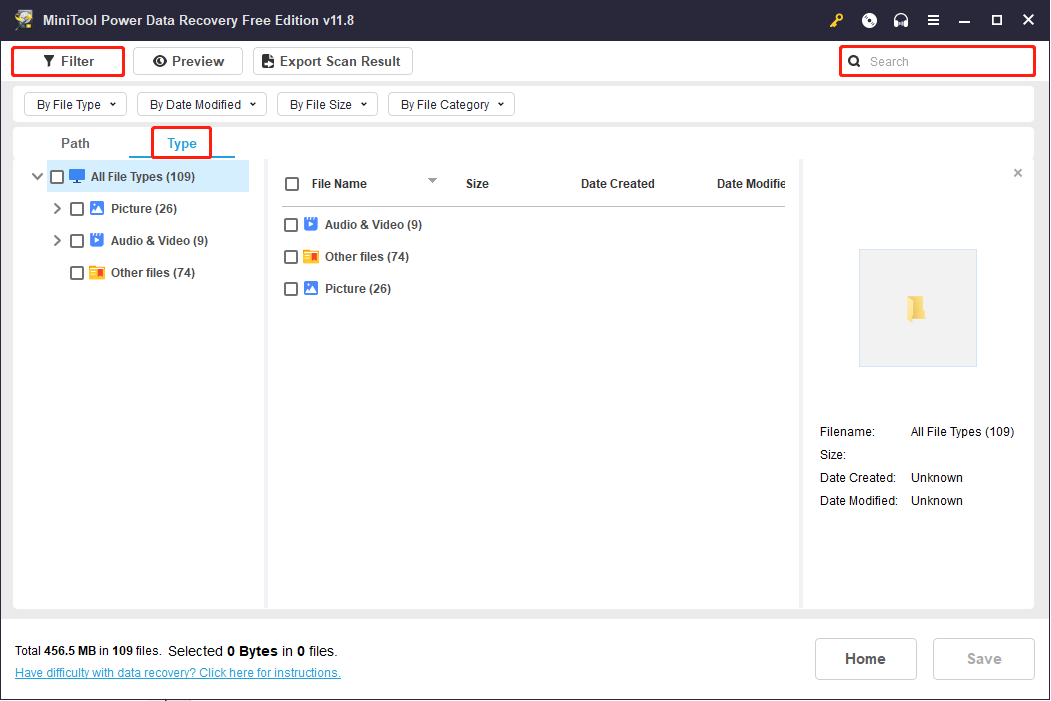
Task: Check the Audio & Video (9) tree checkbox
Action: 77,241
